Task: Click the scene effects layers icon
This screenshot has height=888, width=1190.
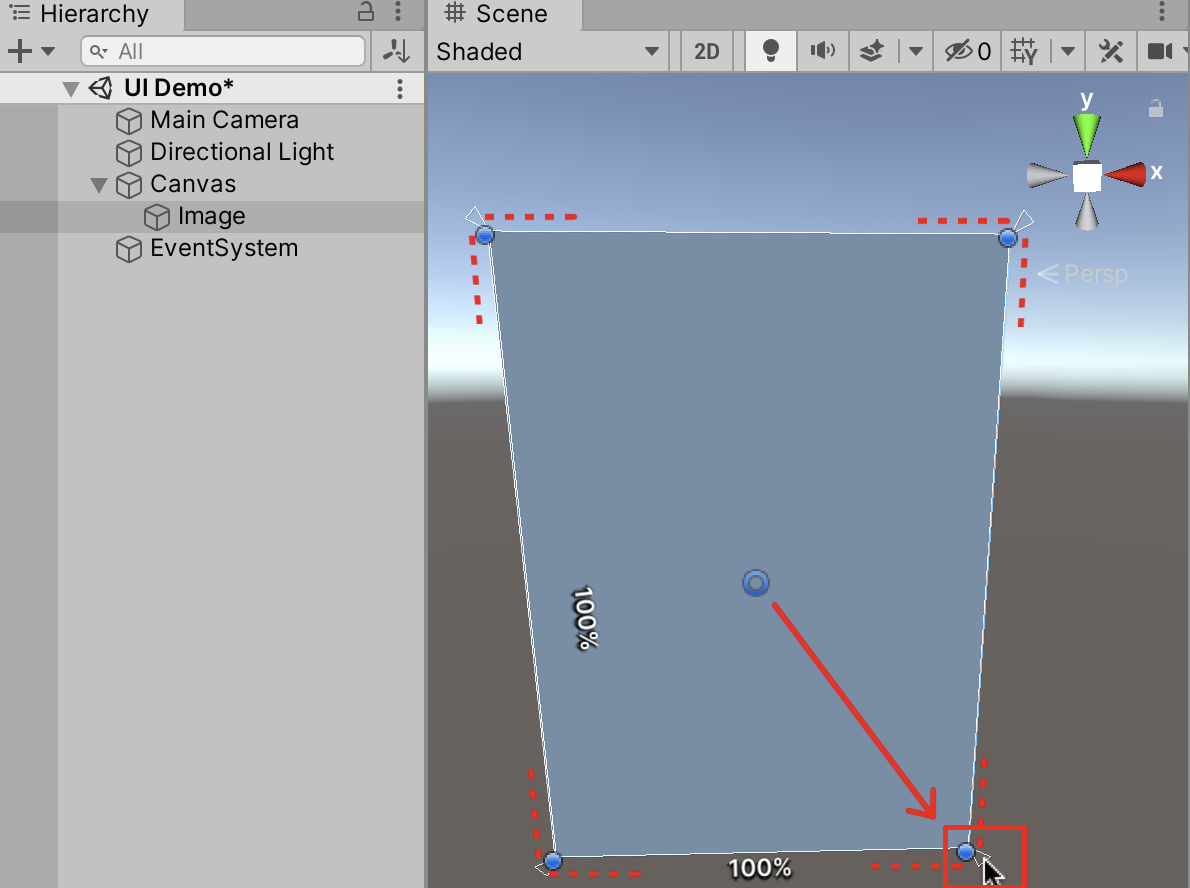Action: click(x=873, y=51)
